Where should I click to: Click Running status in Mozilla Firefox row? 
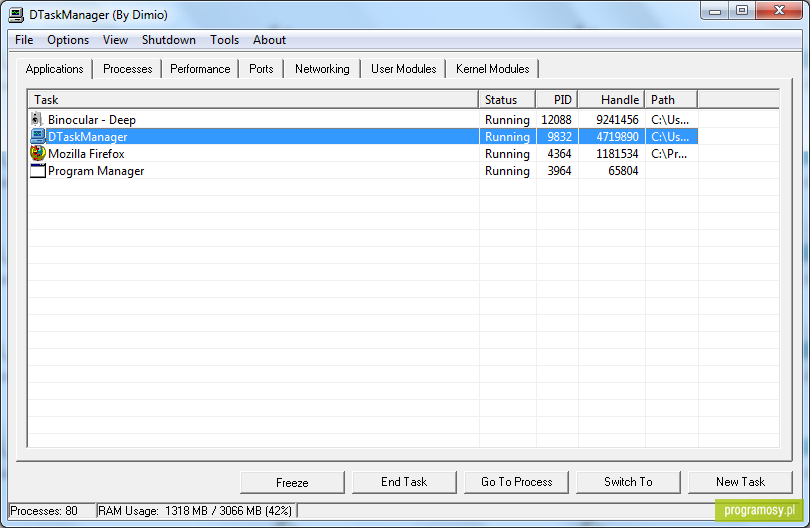click(507, 154)
